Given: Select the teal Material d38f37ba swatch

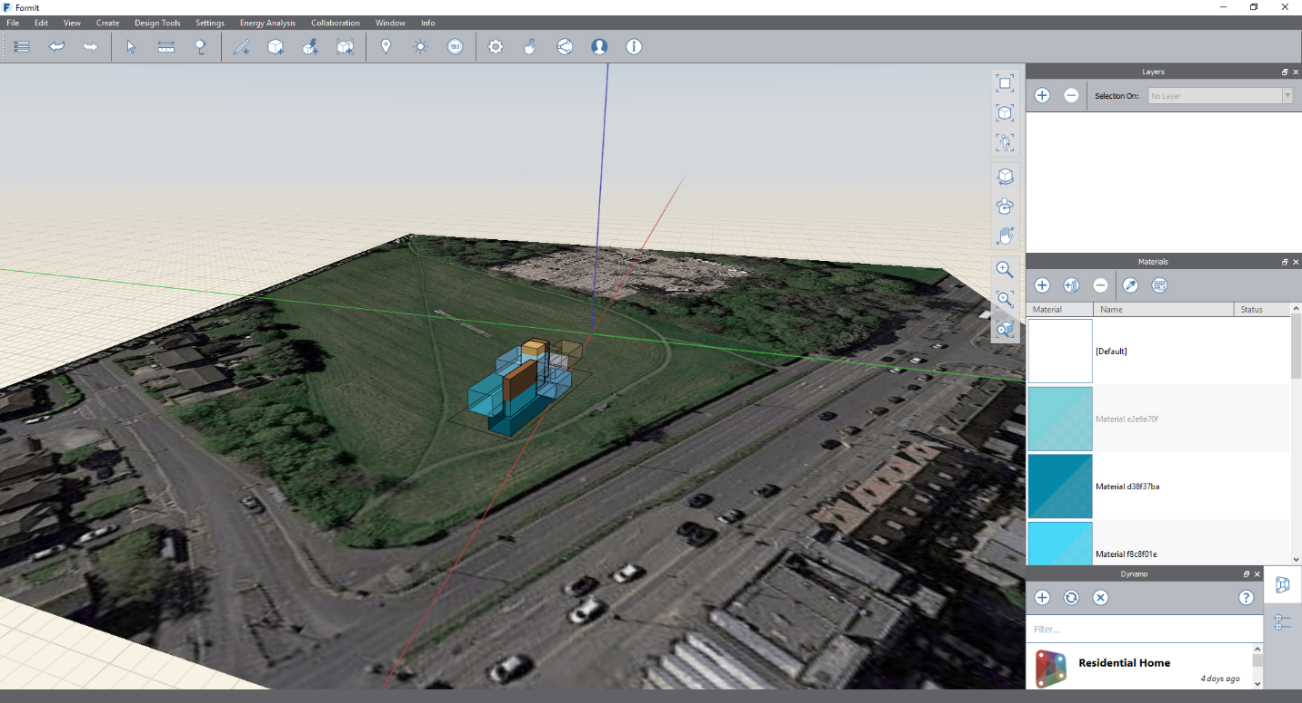Looking at the screenshot, I should click(1060, 486).
